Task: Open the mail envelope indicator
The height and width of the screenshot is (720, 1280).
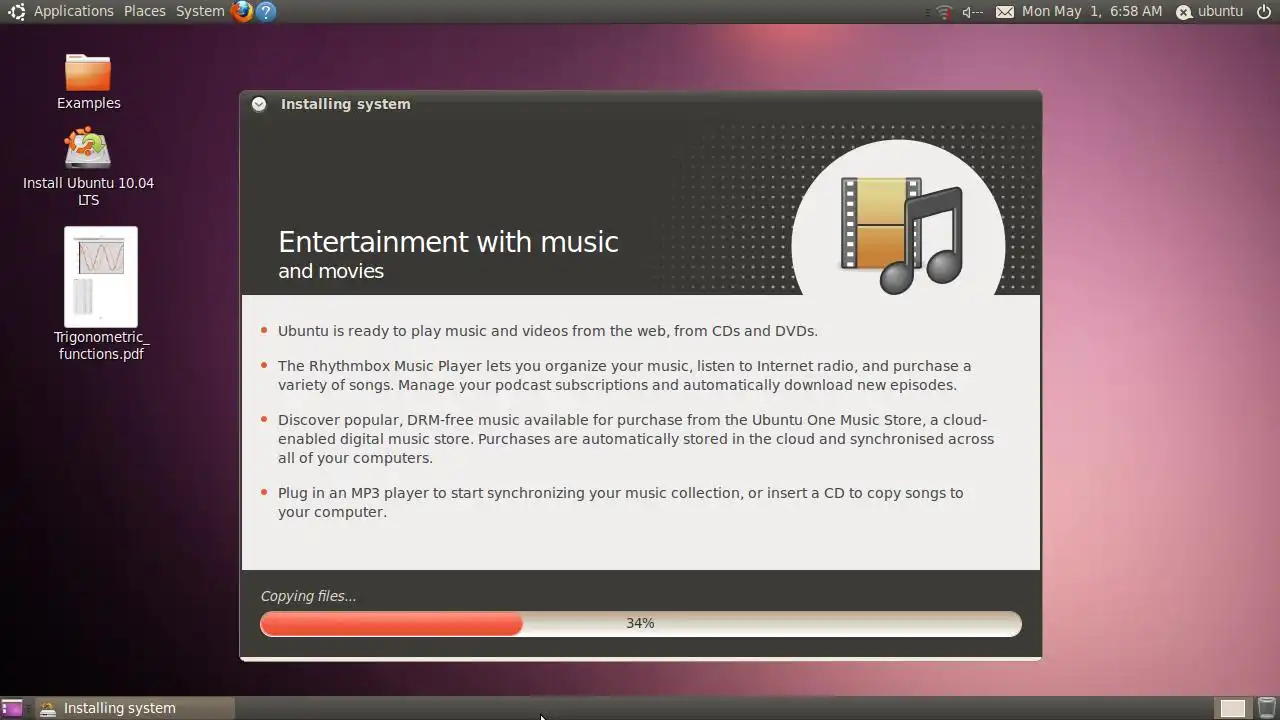Action: tap(1005, 12)
